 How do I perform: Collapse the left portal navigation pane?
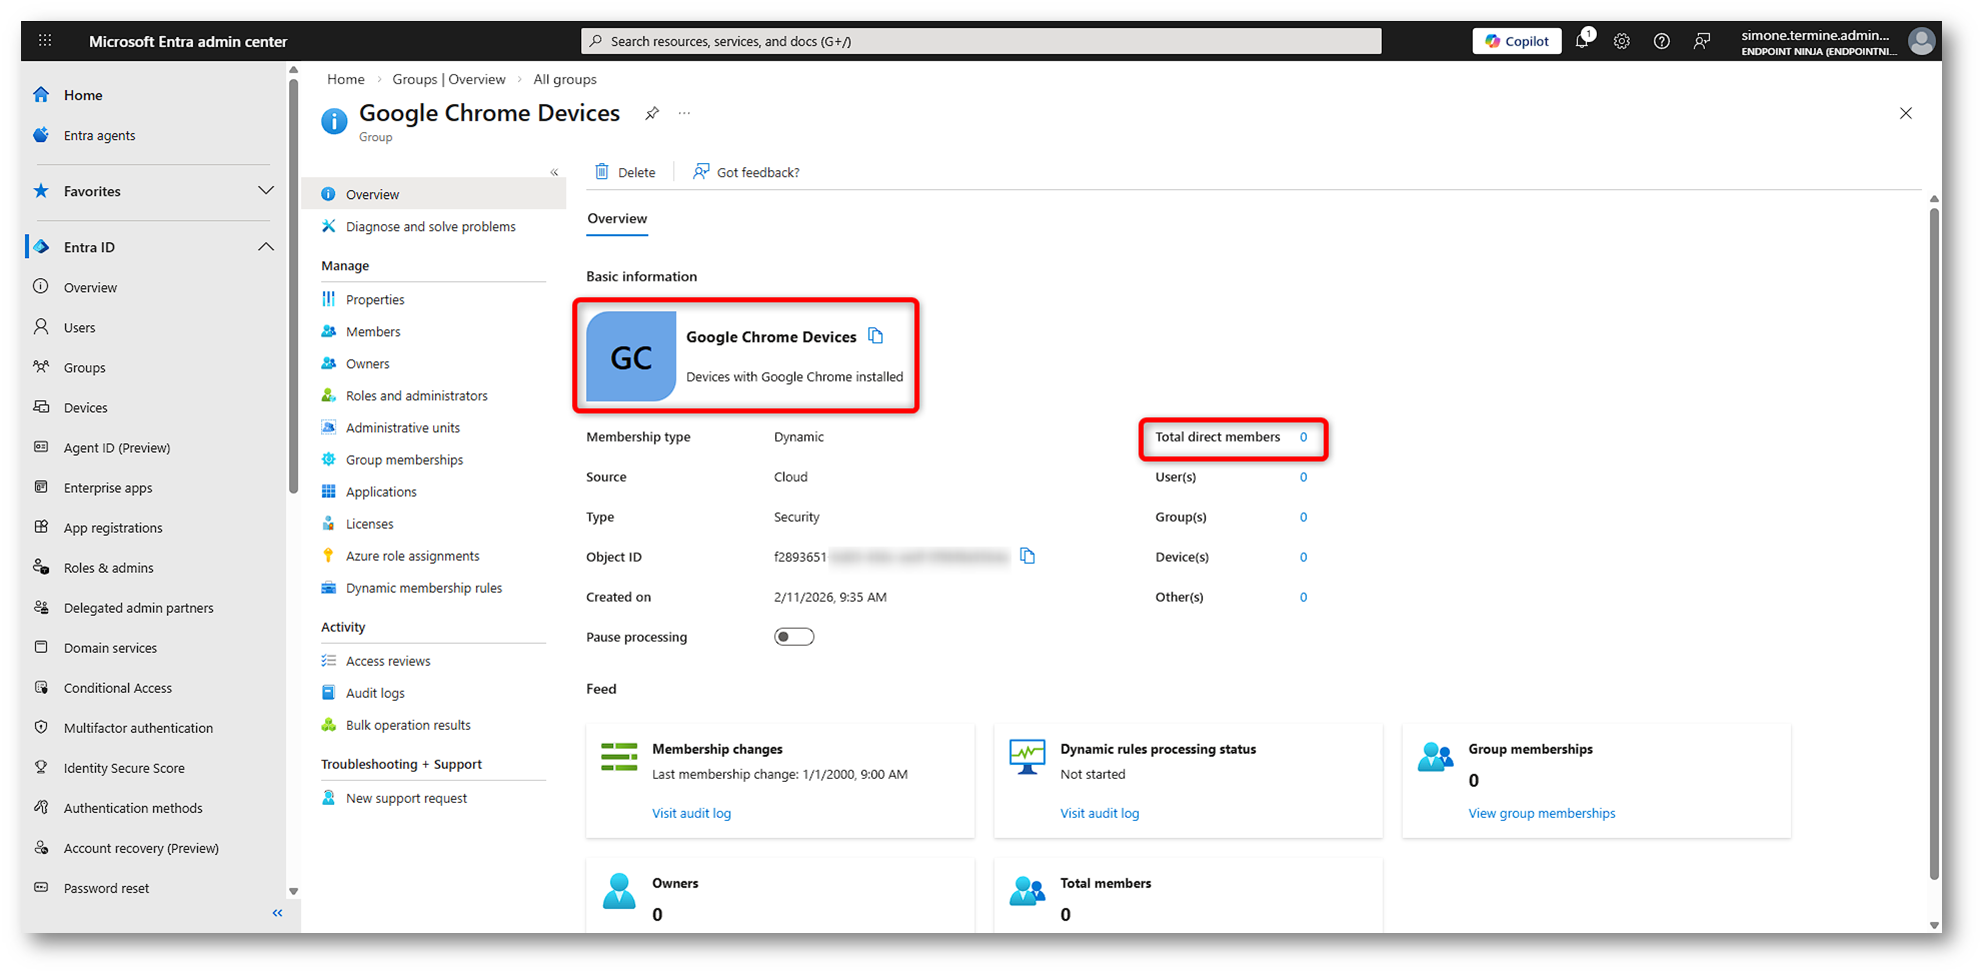point(278,913)
